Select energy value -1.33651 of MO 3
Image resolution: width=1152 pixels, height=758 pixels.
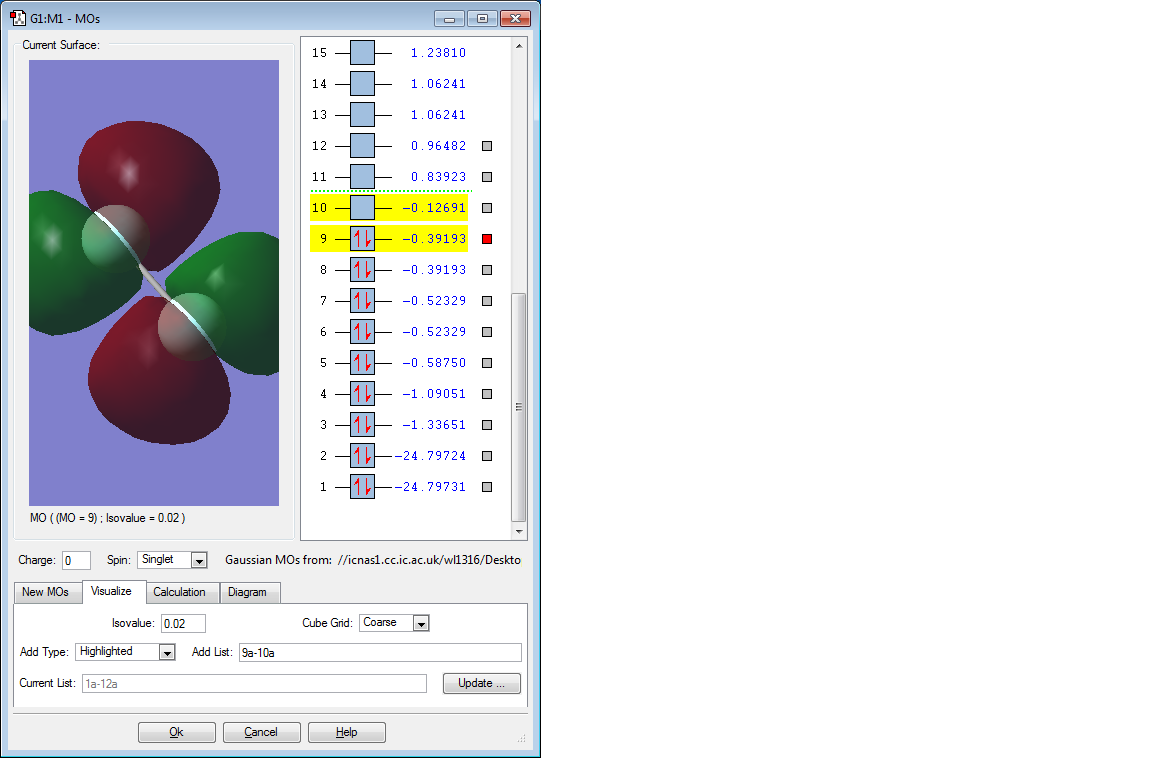coord(434,425)
